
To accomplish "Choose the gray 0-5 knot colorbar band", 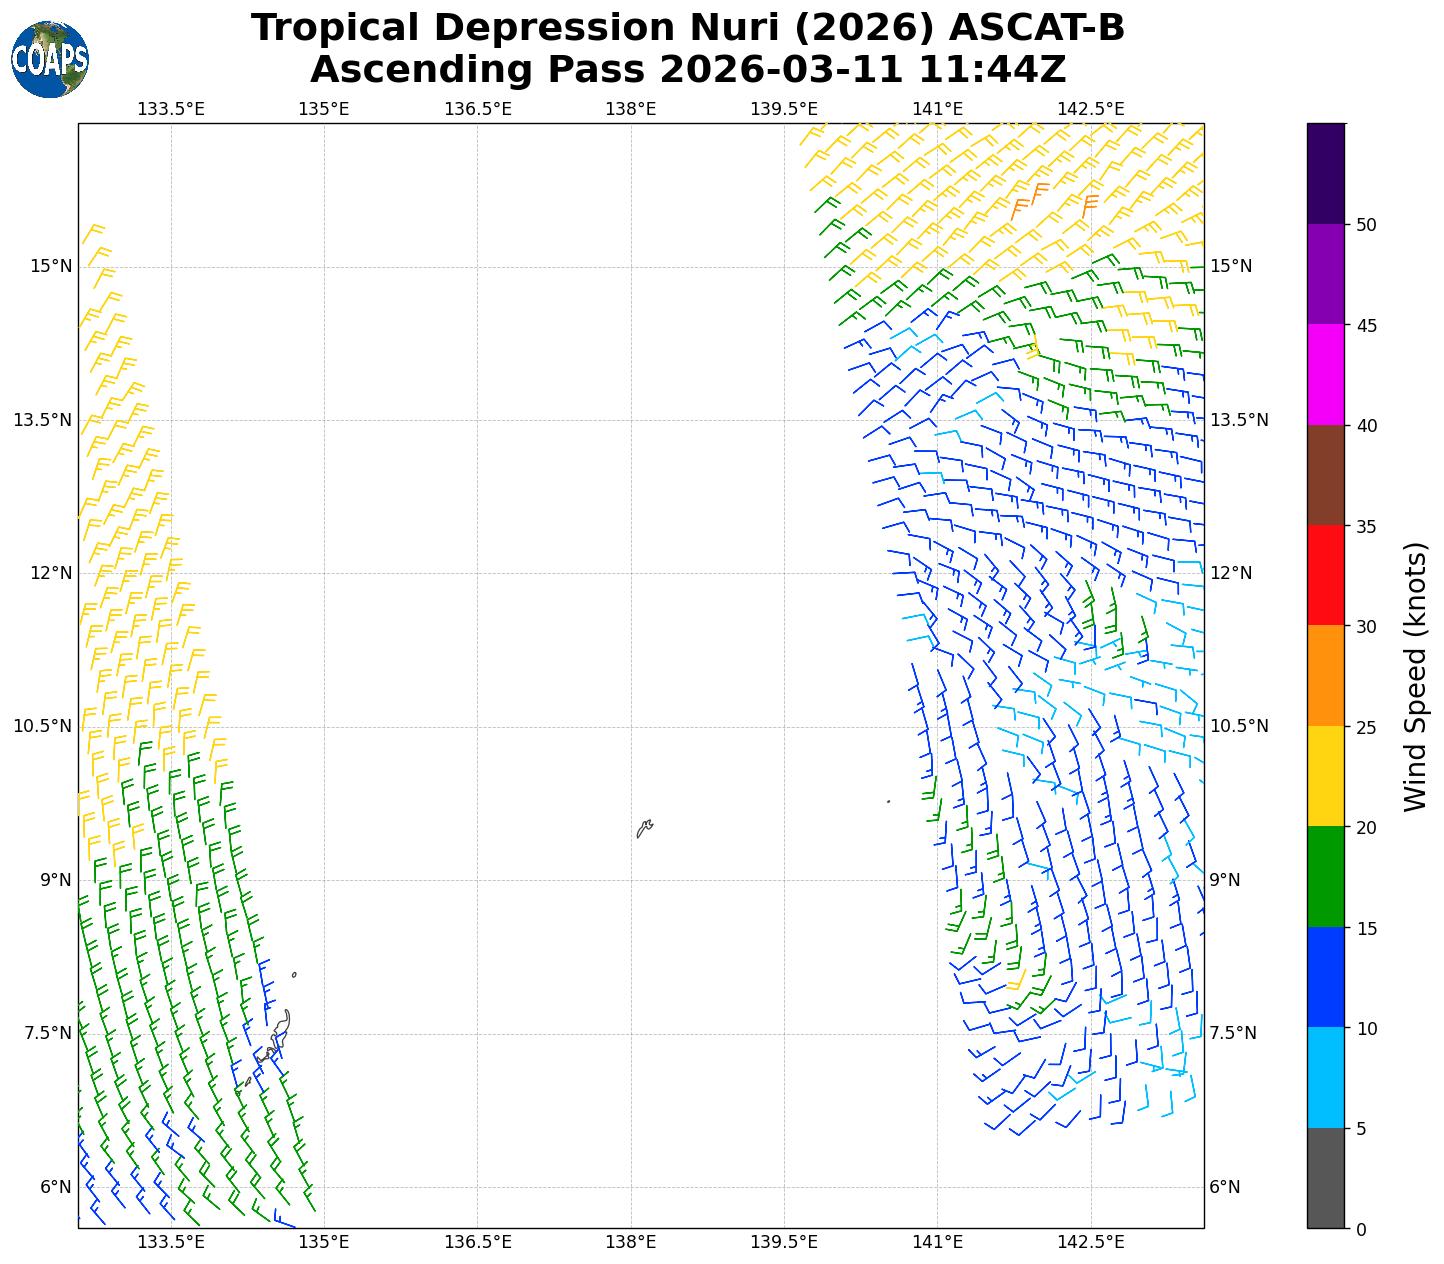I will (1326, 1178).
